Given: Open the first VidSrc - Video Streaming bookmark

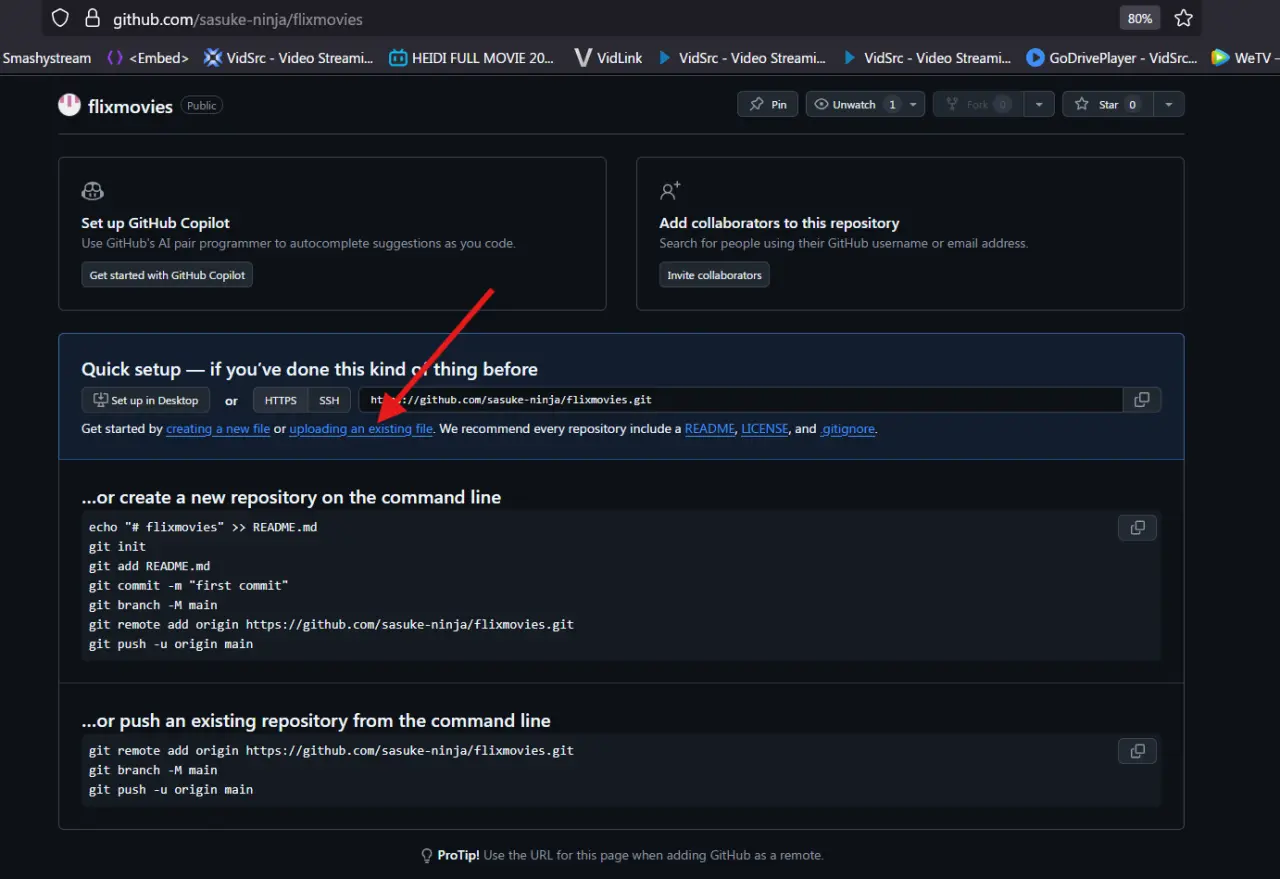Looking at the screenshot, I should [288, 58].
